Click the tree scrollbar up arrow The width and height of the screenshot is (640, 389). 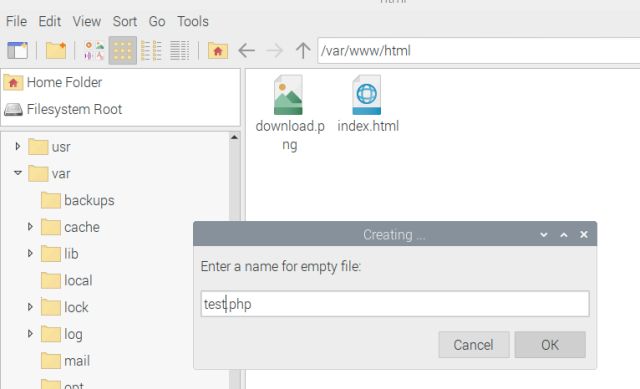tap(234, 137)
